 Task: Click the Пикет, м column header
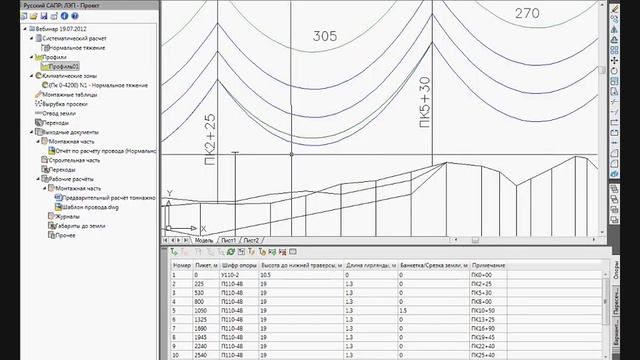point(206,265)
